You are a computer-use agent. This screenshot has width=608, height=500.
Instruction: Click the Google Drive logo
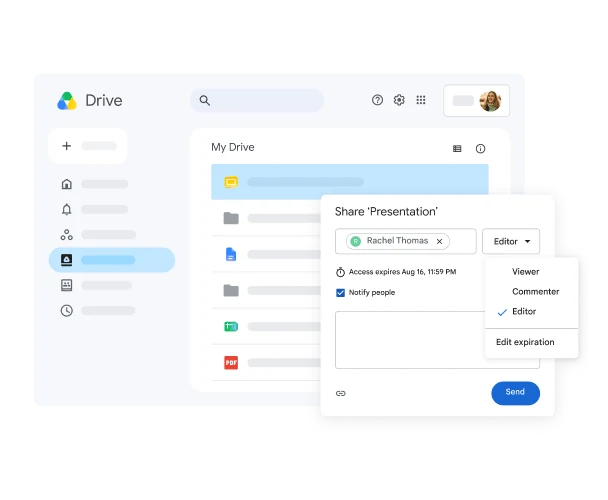(x=67, y=101)
